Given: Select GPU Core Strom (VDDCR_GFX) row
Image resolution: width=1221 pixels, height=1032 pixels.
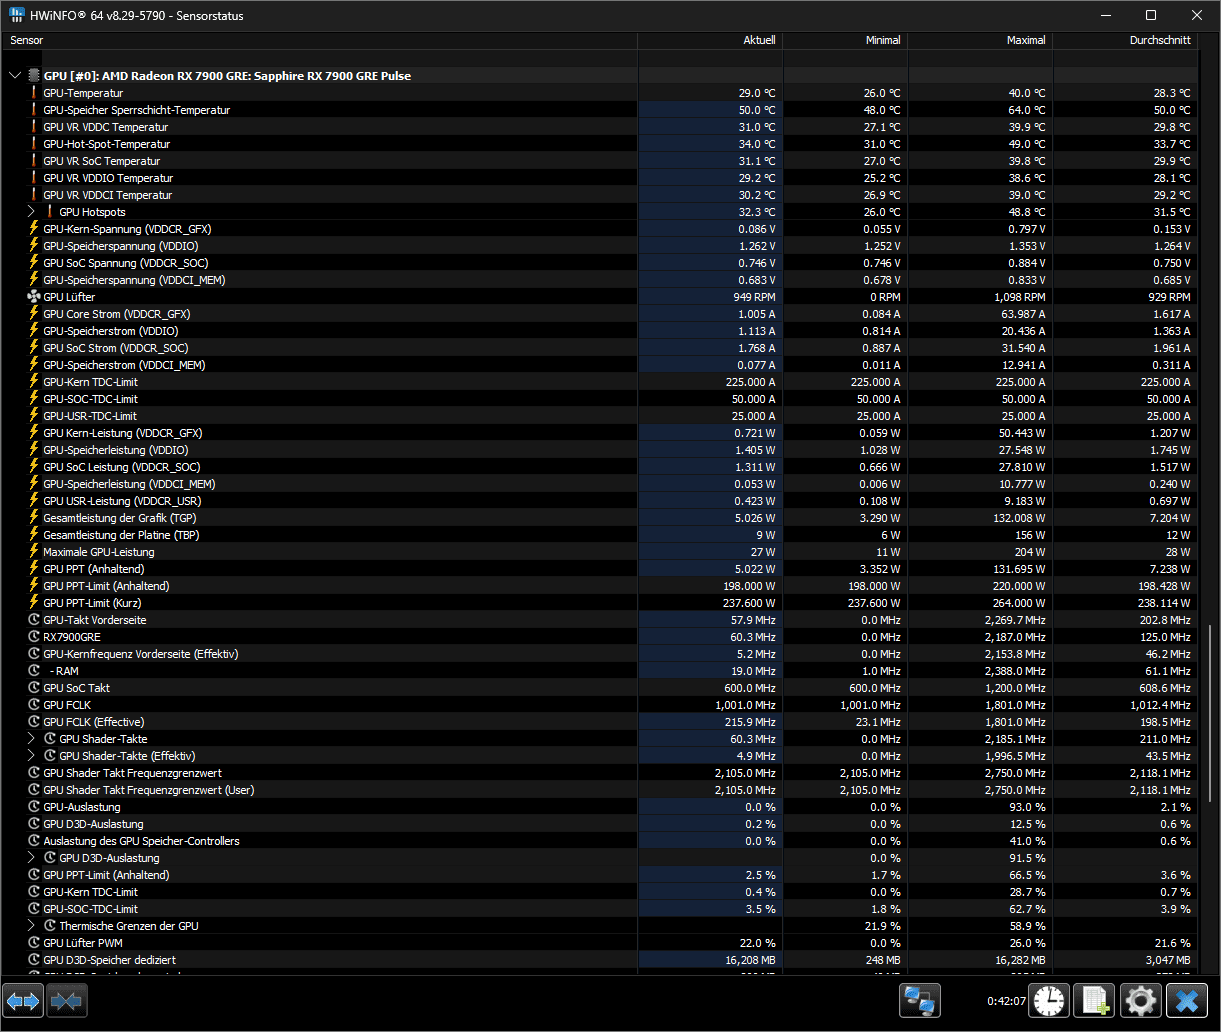Looking at the screenshot, I should (600, 314).
